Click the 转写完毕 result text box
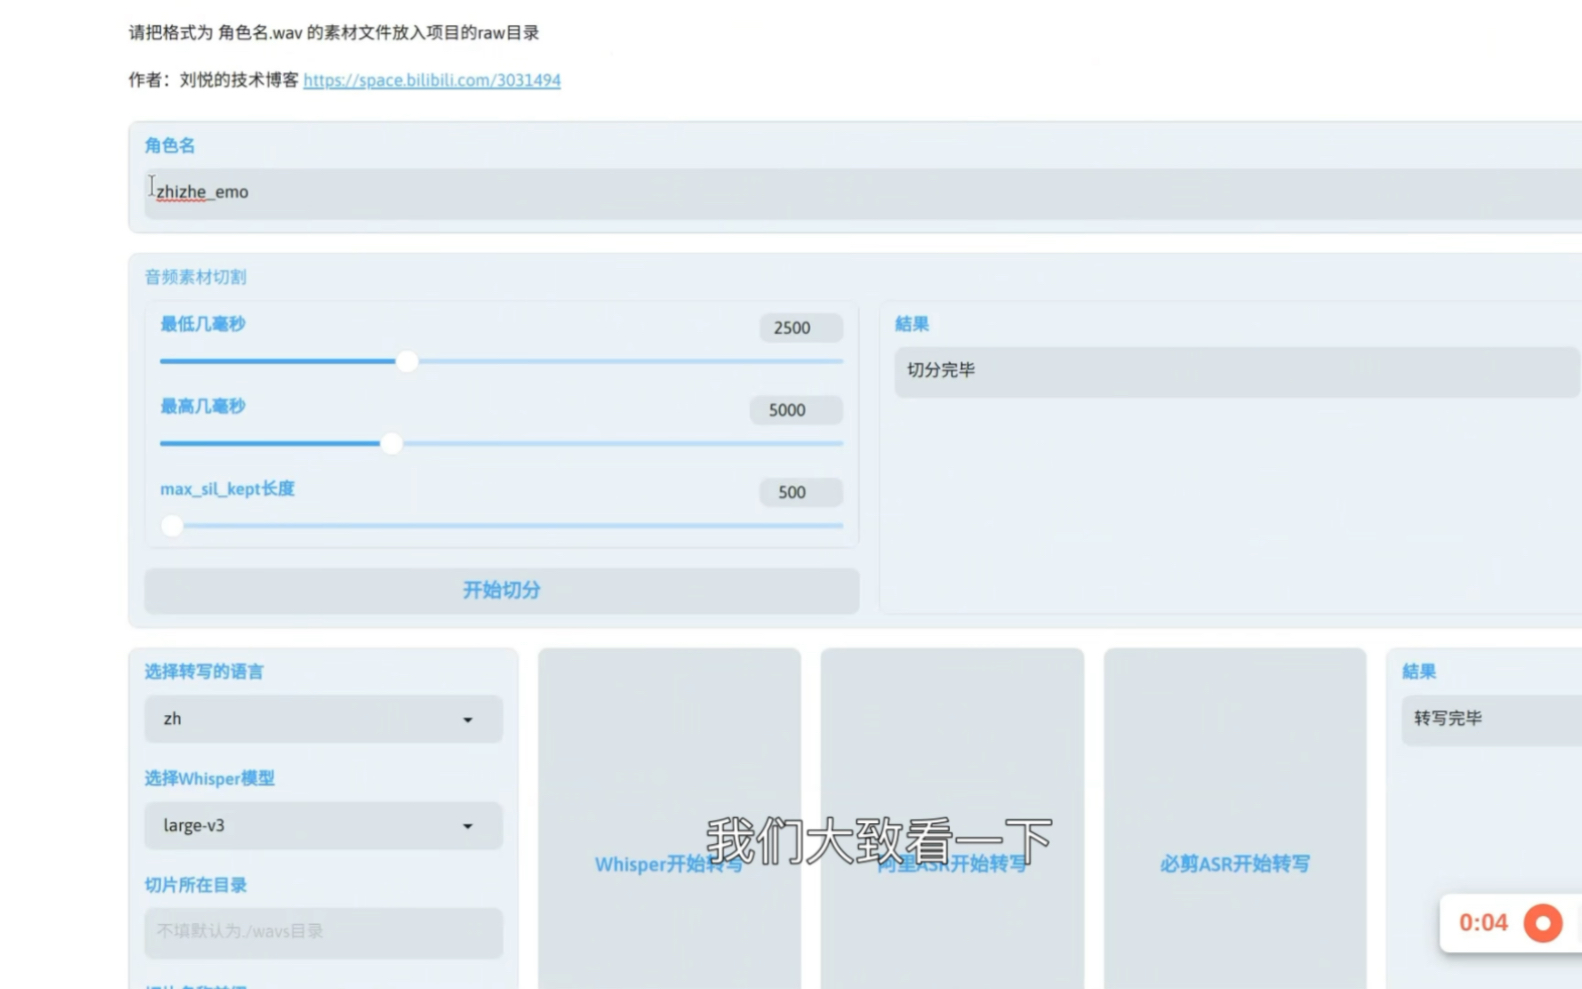Image resolution: width=1582 pixels, height=989 pixels. click(1491, 719)
